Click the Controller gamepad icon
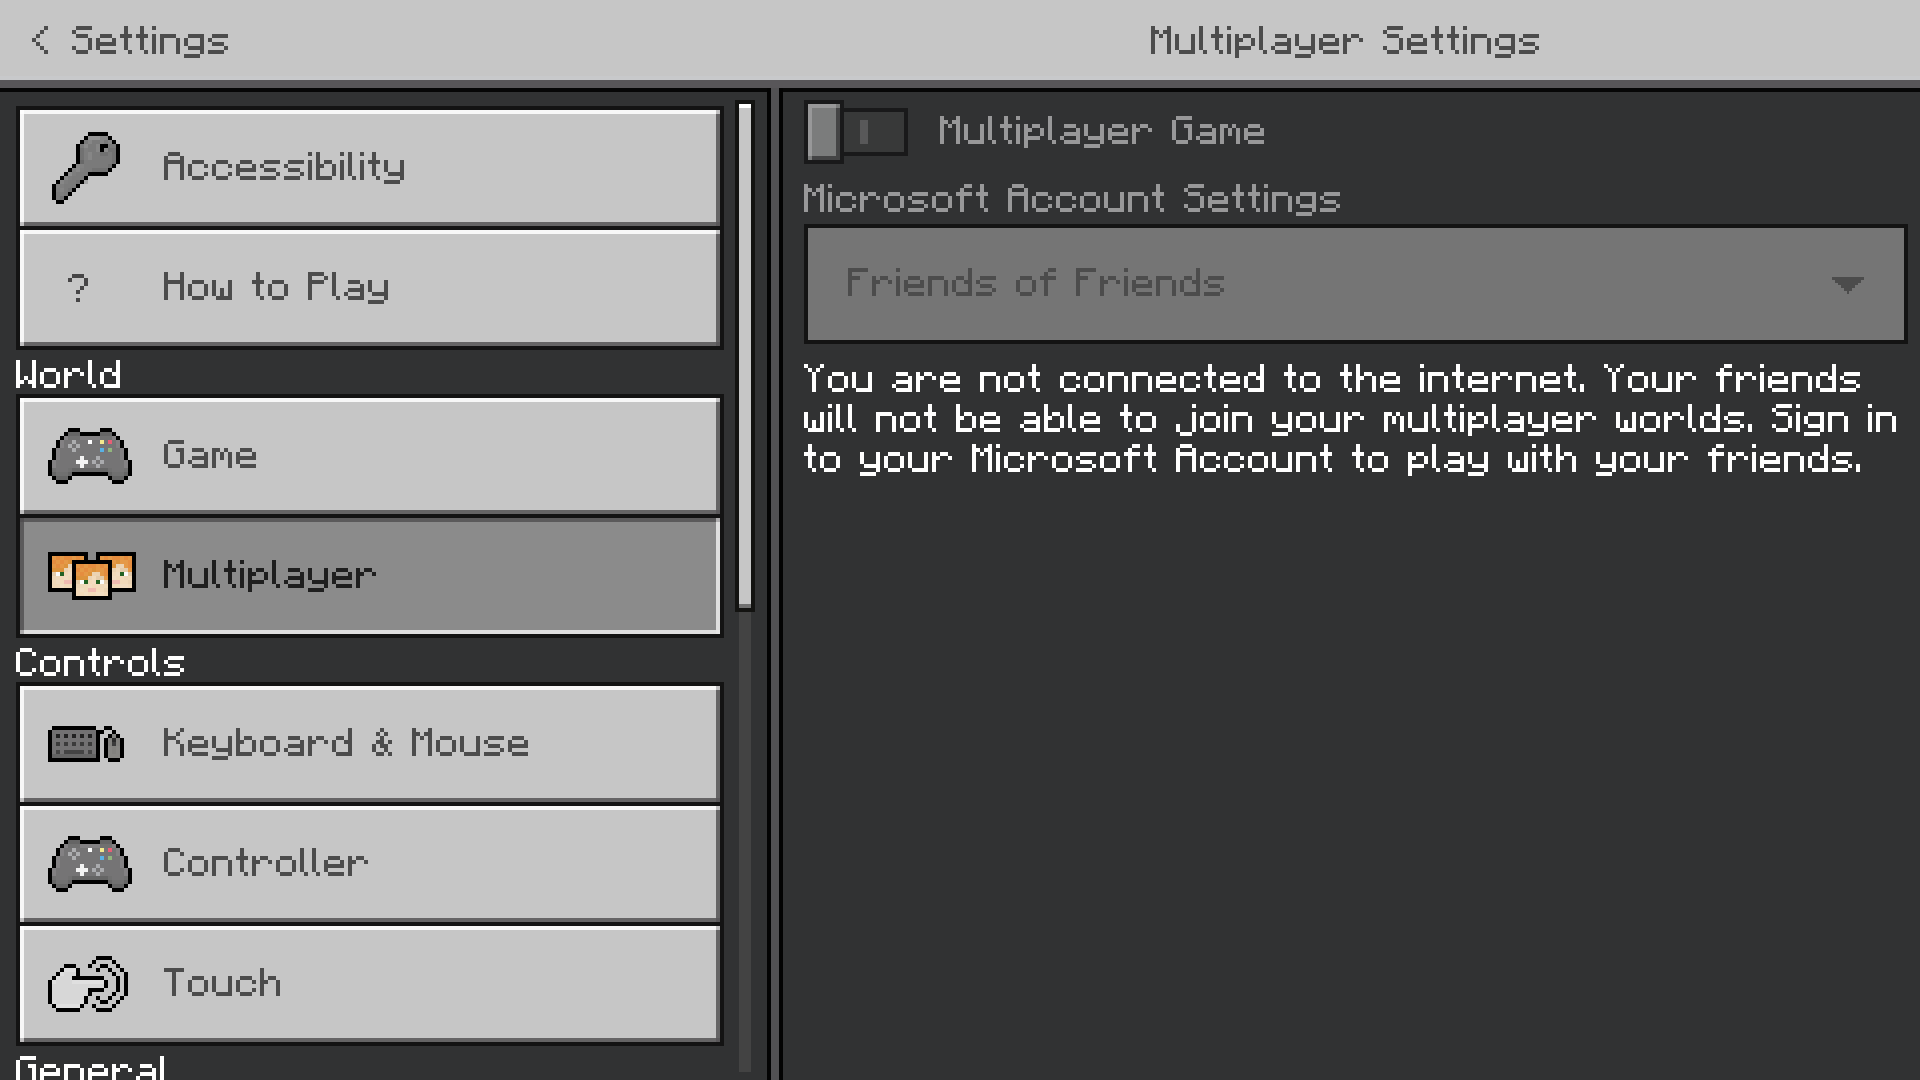The width and height of the screenshot is (1920, 1080). [90, 864]
